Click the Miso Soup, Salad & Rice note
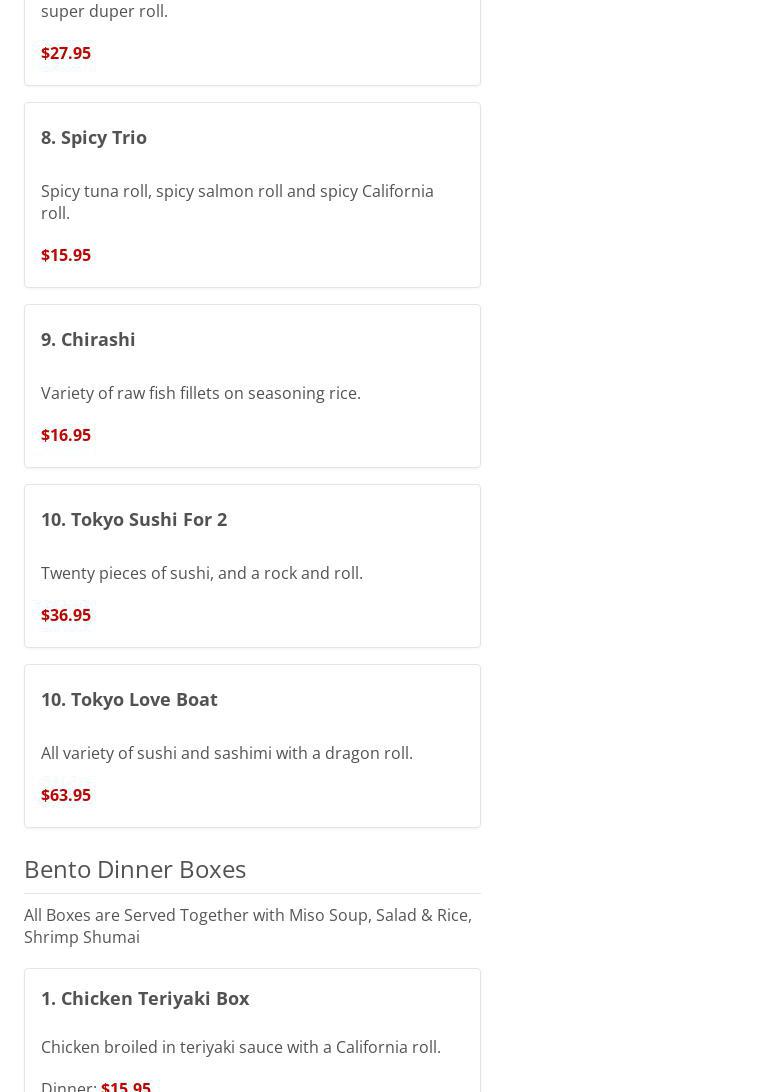This screenshot has height=1092, width=770. coord(248,926)
